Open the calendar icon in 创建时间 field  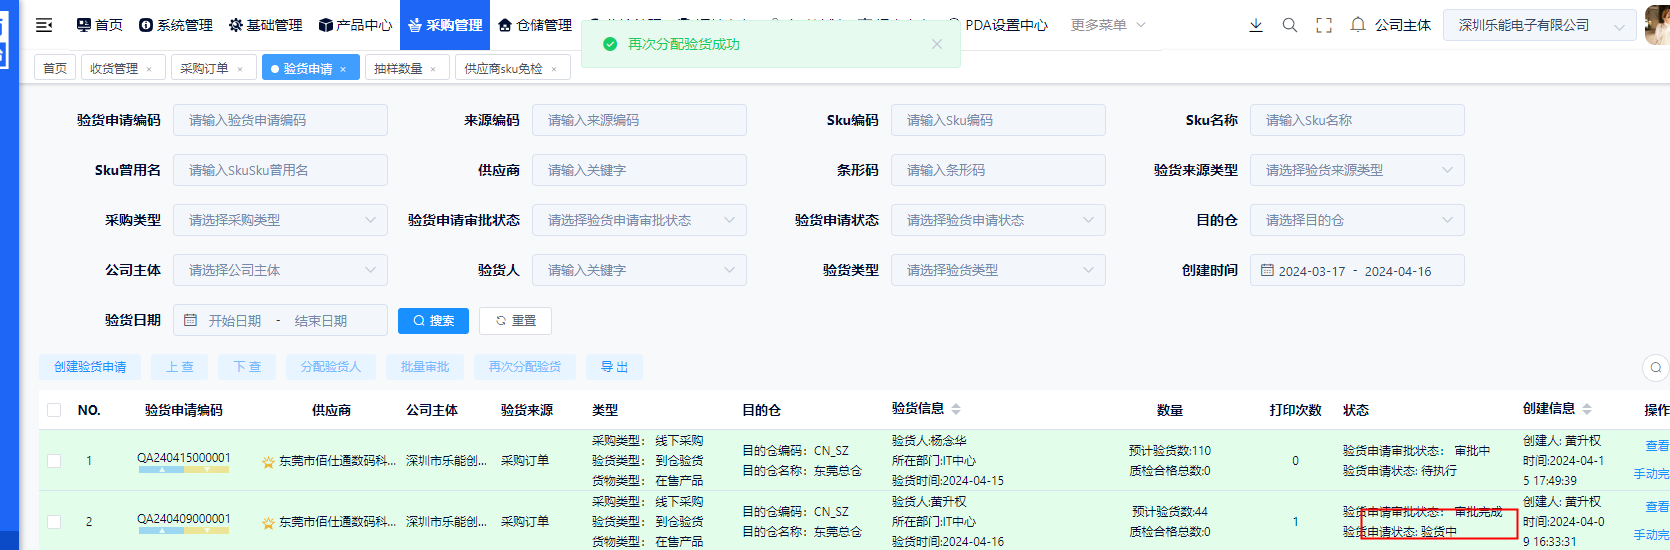[1267, 270]
